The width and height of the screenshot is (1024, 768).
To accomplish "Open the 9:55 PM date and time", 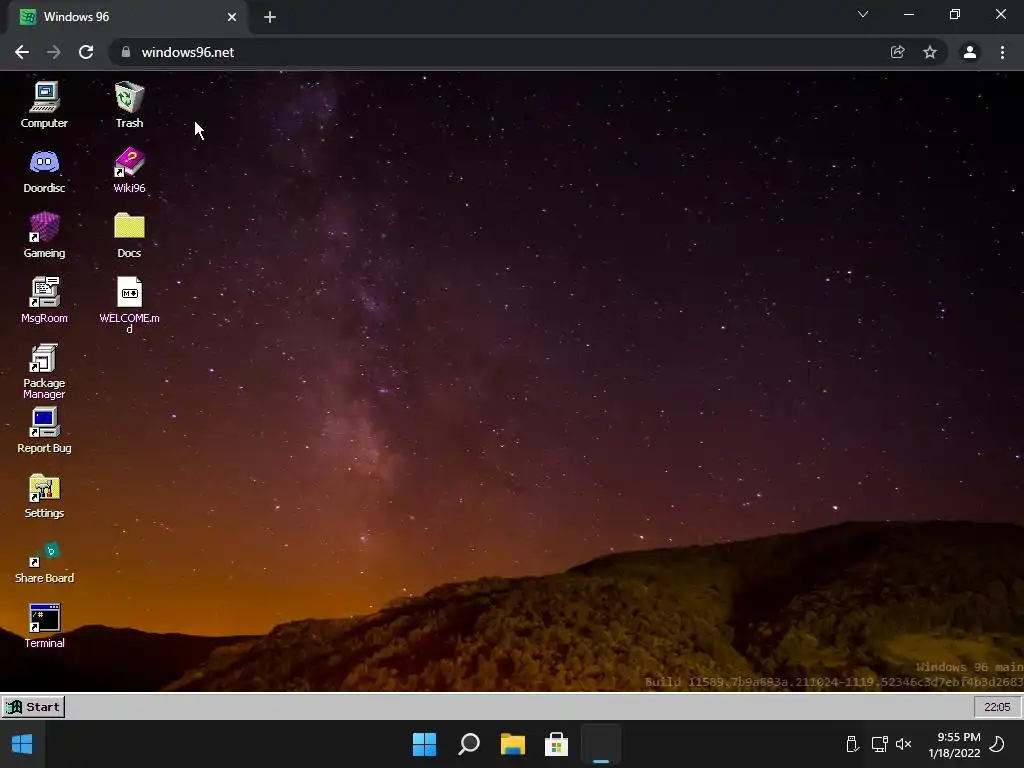I will [954, 744].
